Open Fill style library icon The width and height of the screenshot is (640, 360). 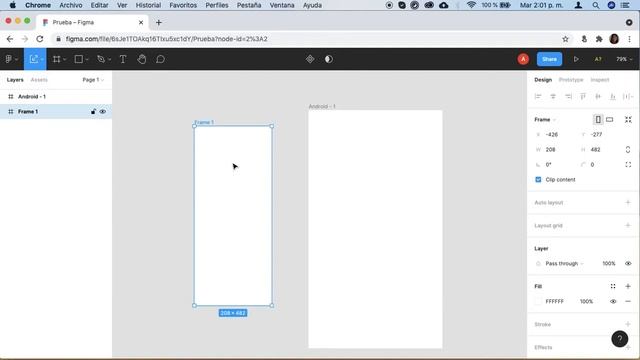(x=613, y=286)
